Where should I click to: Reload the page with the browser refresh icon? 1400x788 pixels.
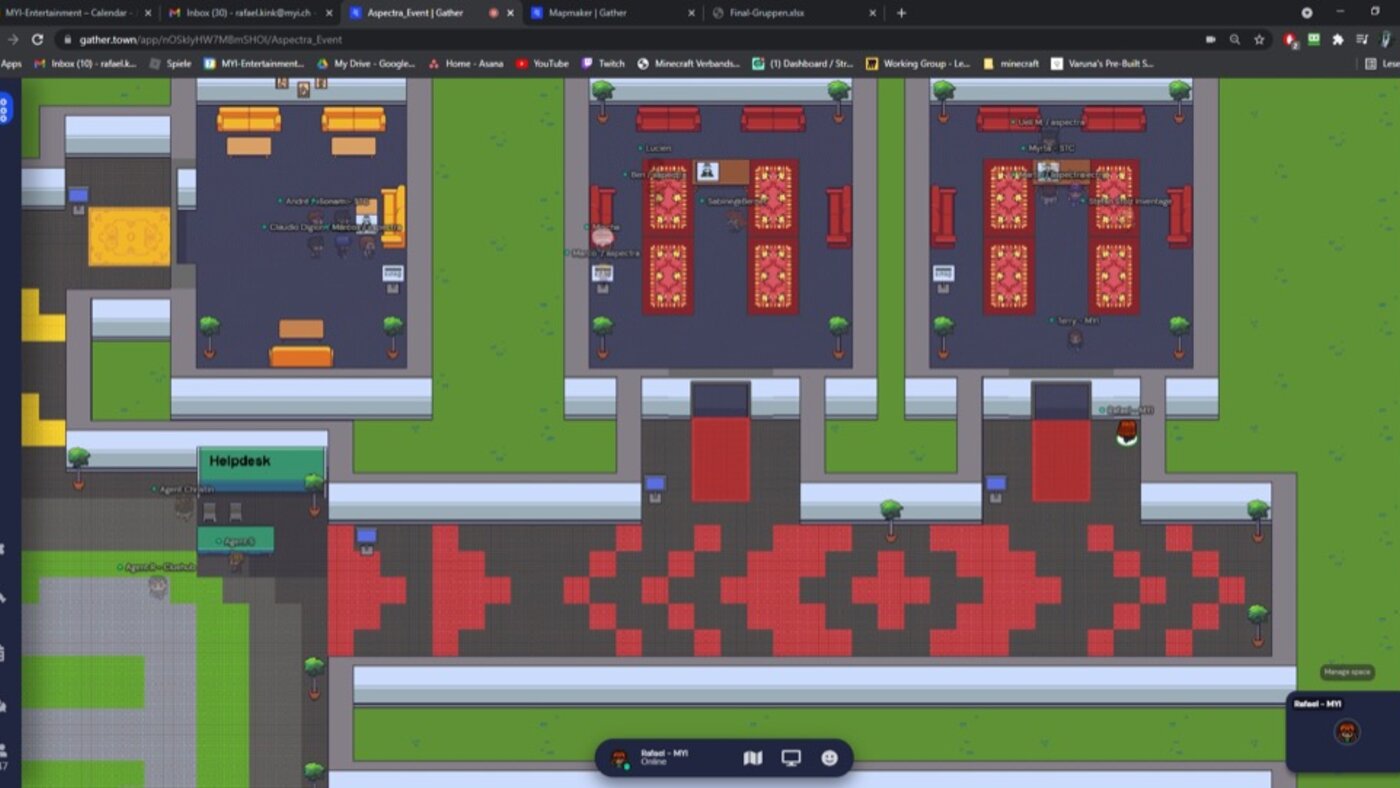38,39
